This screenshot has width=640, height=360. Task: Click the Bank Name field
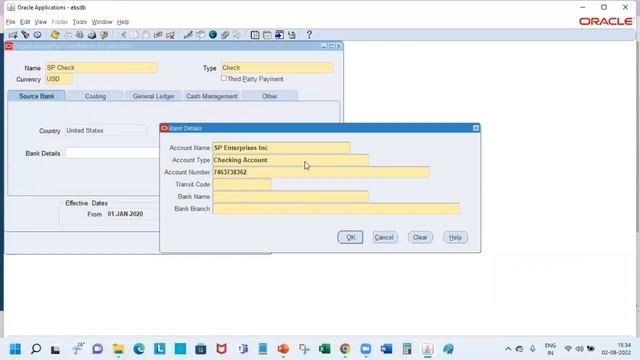click(290, 197)
